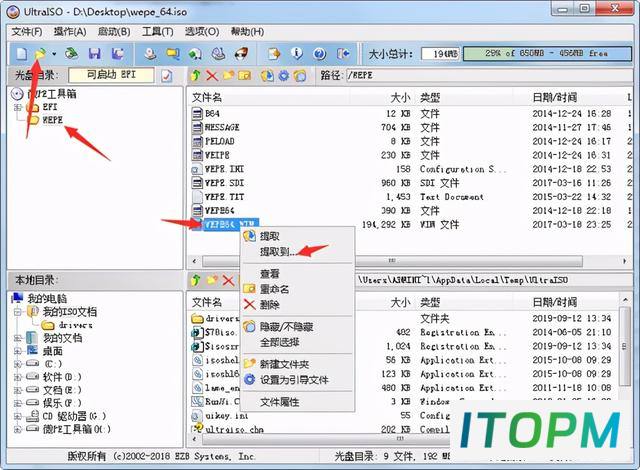This screenshot has height=470, width=640.
Task: Expand the 桌面 tree node
Action: point(17,351)
